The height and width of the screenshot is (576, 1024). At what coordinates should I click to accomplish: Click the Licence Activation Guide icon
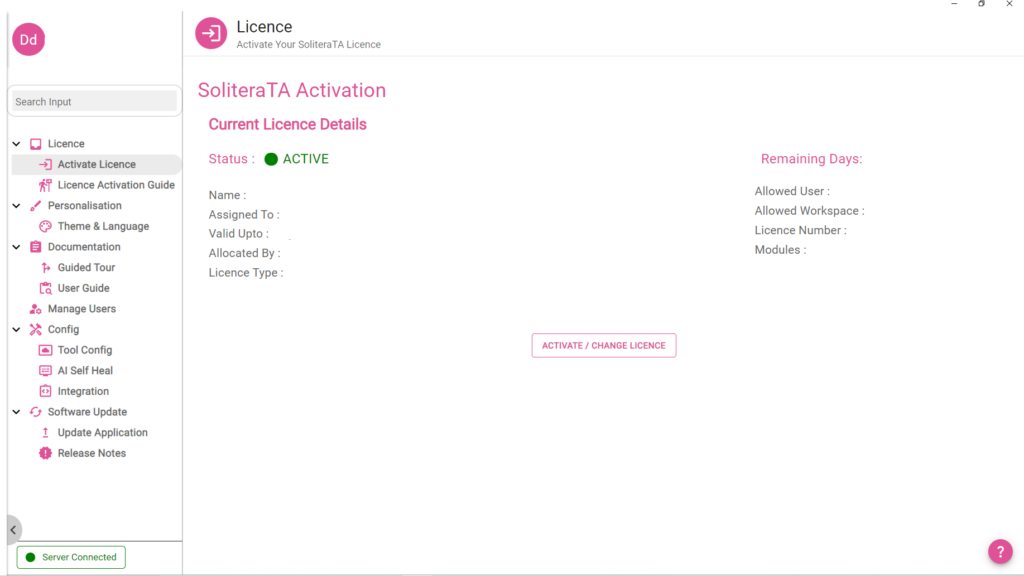(x=45, y=185)
